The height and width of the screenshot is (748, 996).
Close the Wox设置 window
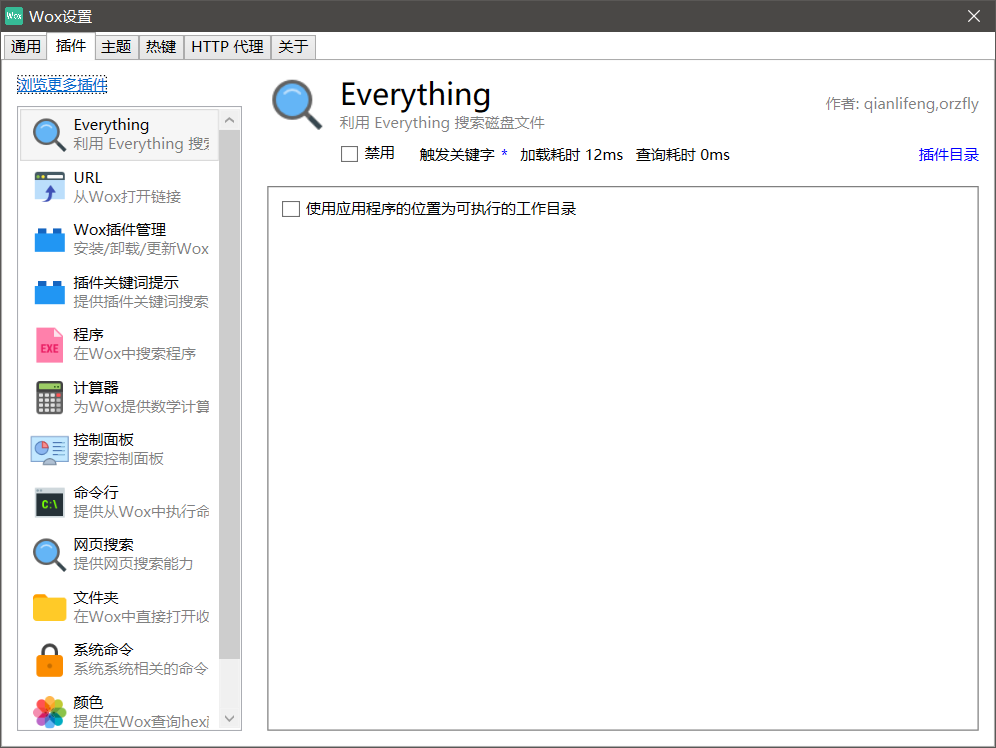point(973,16)
